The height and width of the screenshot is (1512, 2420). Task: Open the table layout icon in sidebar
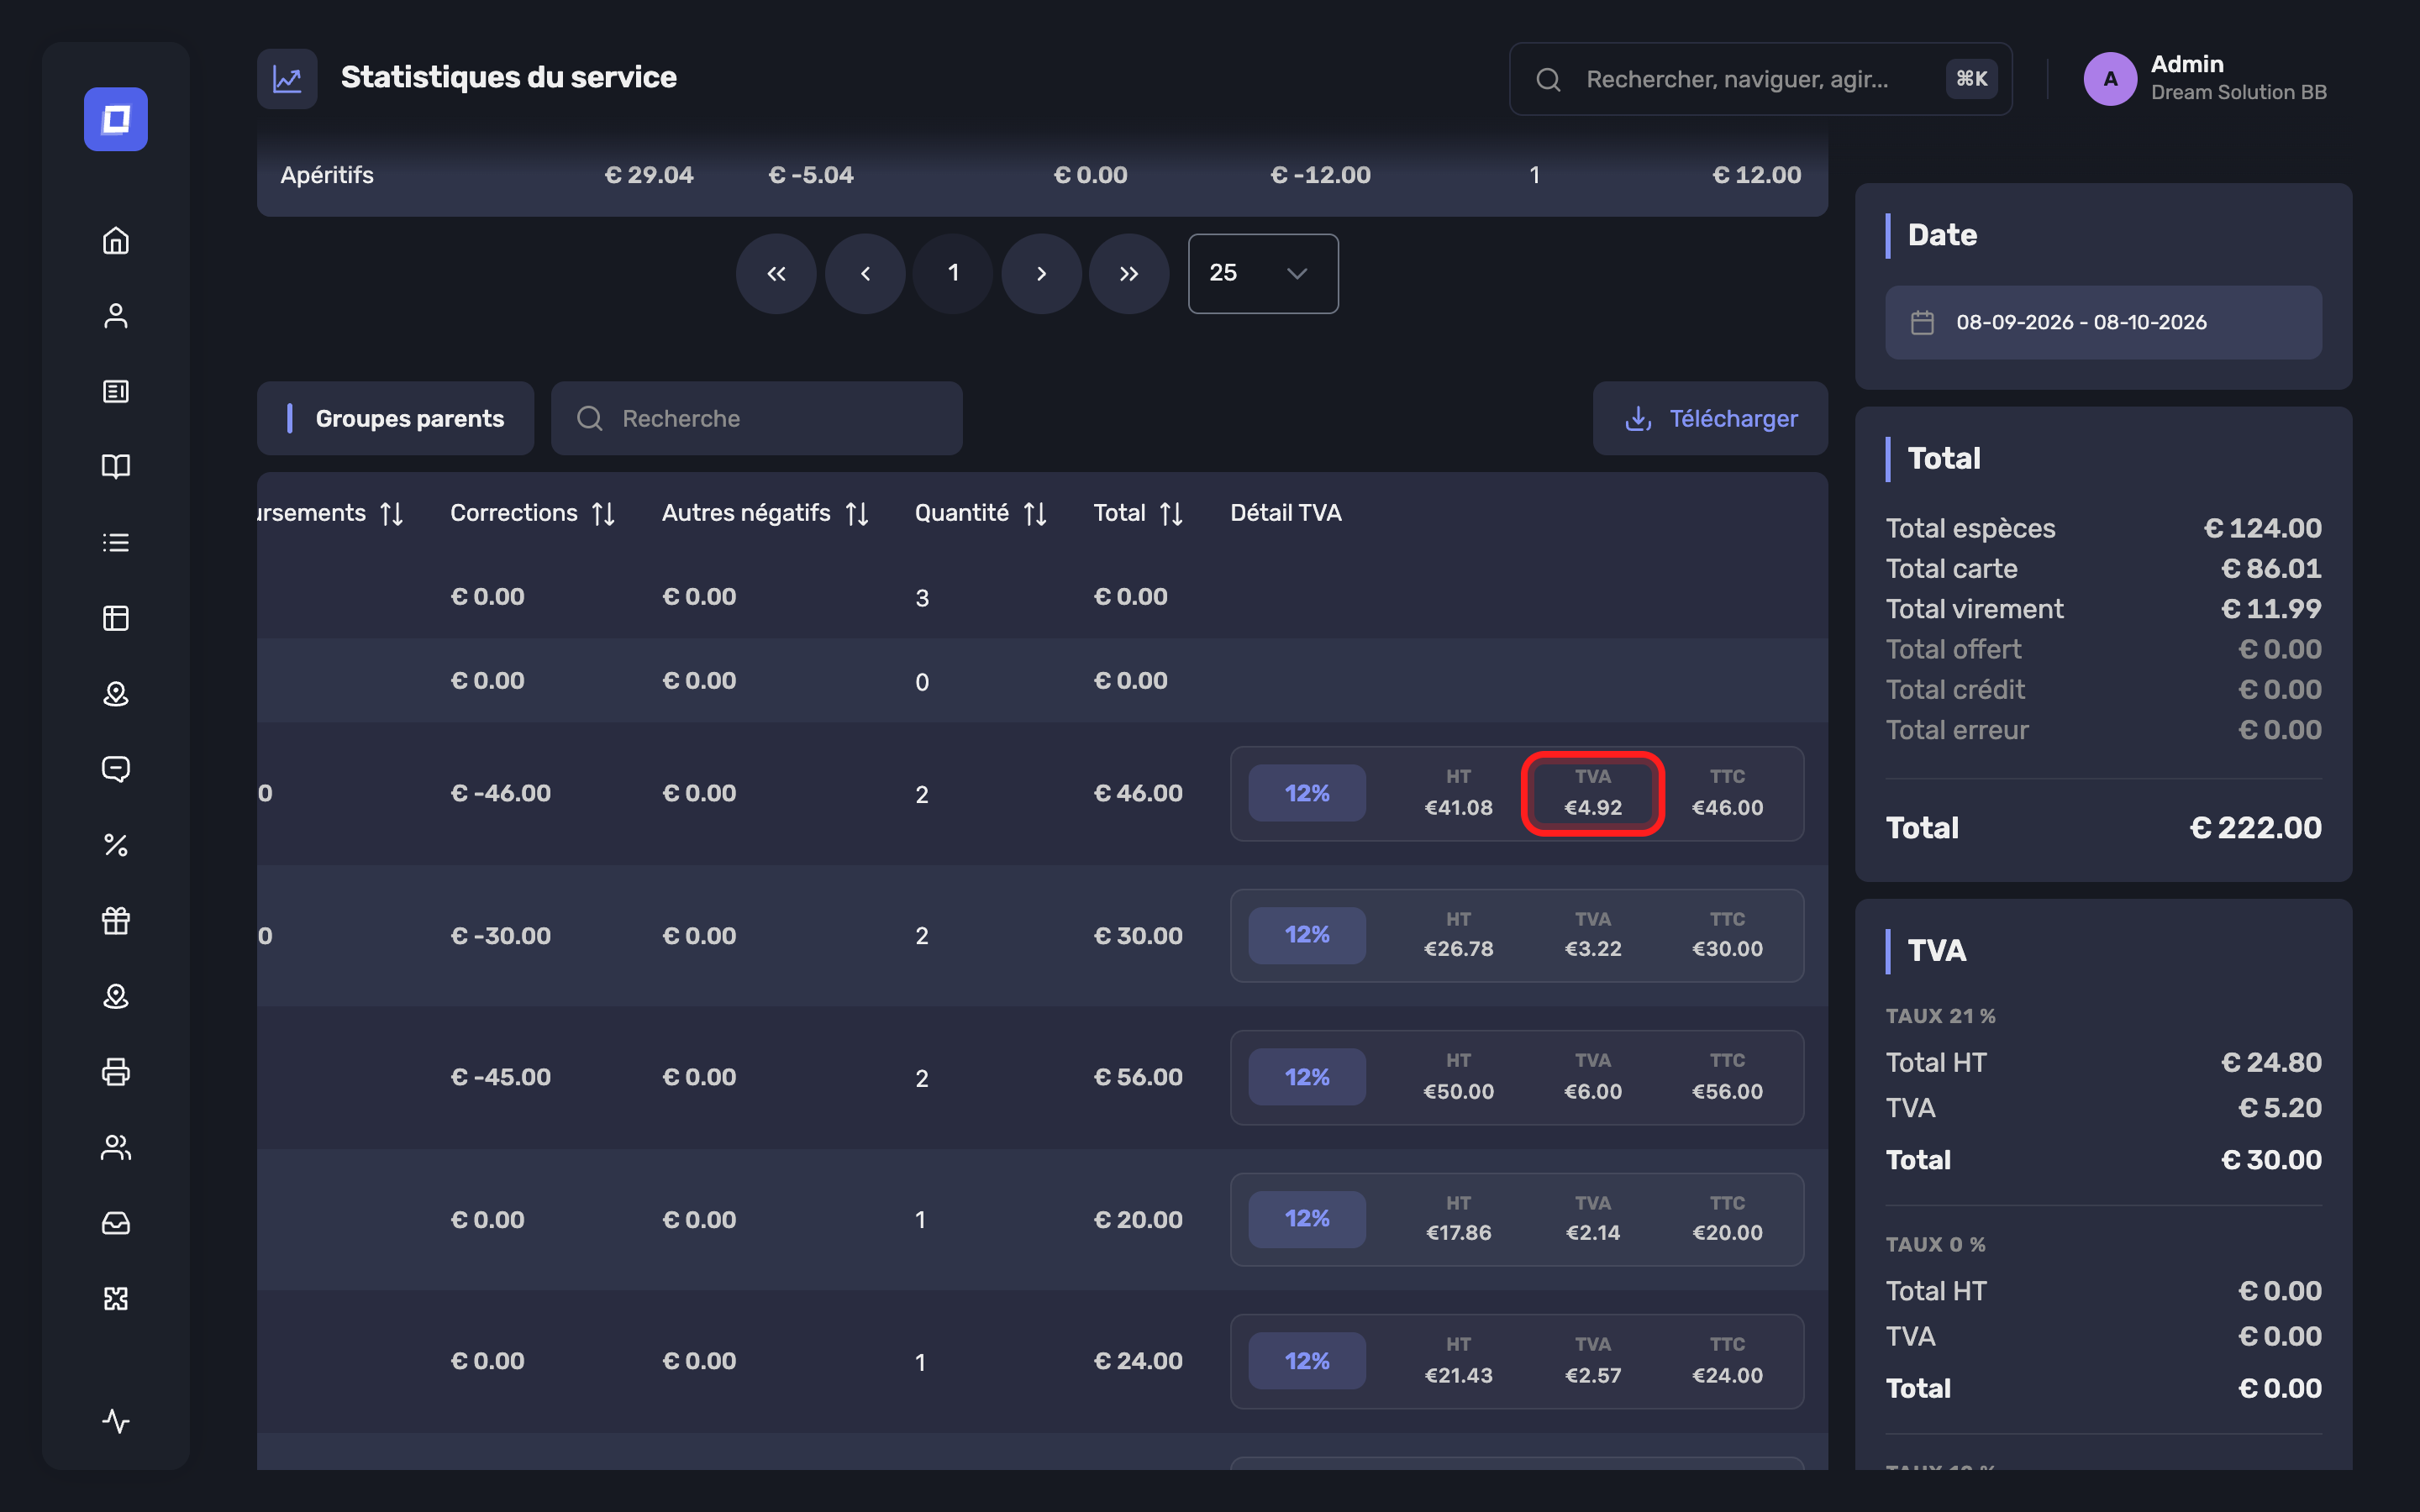tap(116, 618)
